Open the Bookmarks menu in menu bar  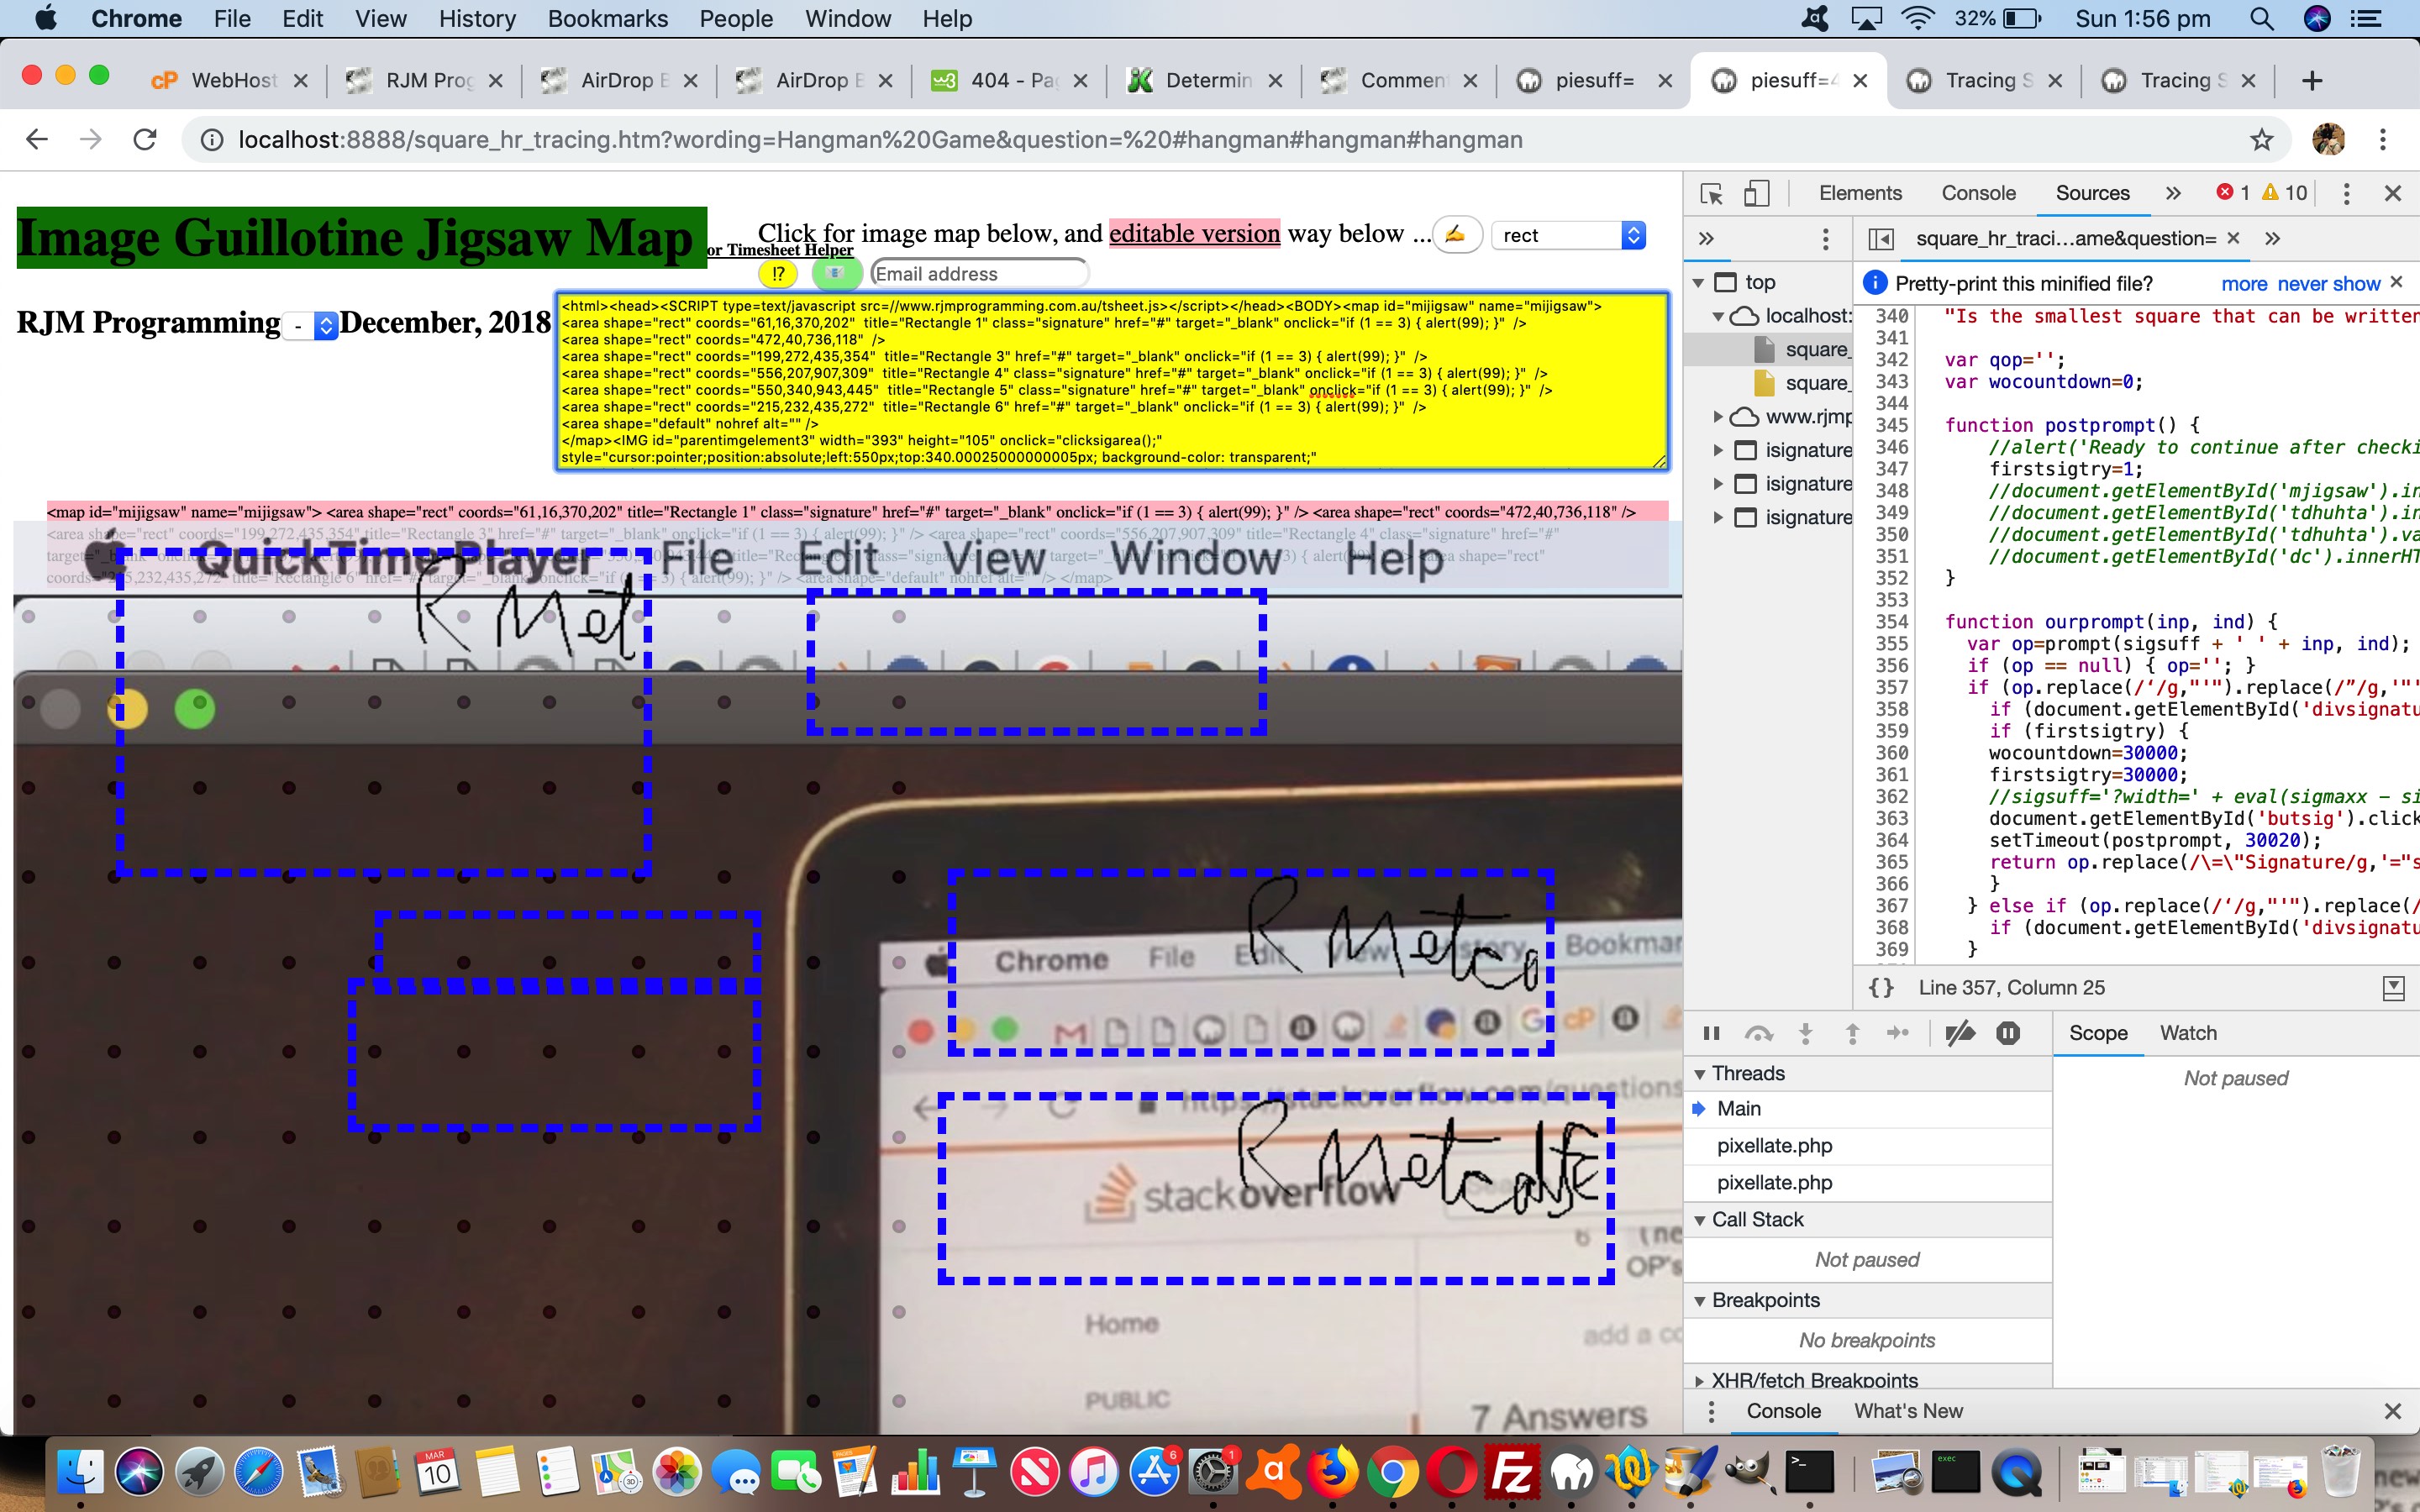click(x=607, y=19)
